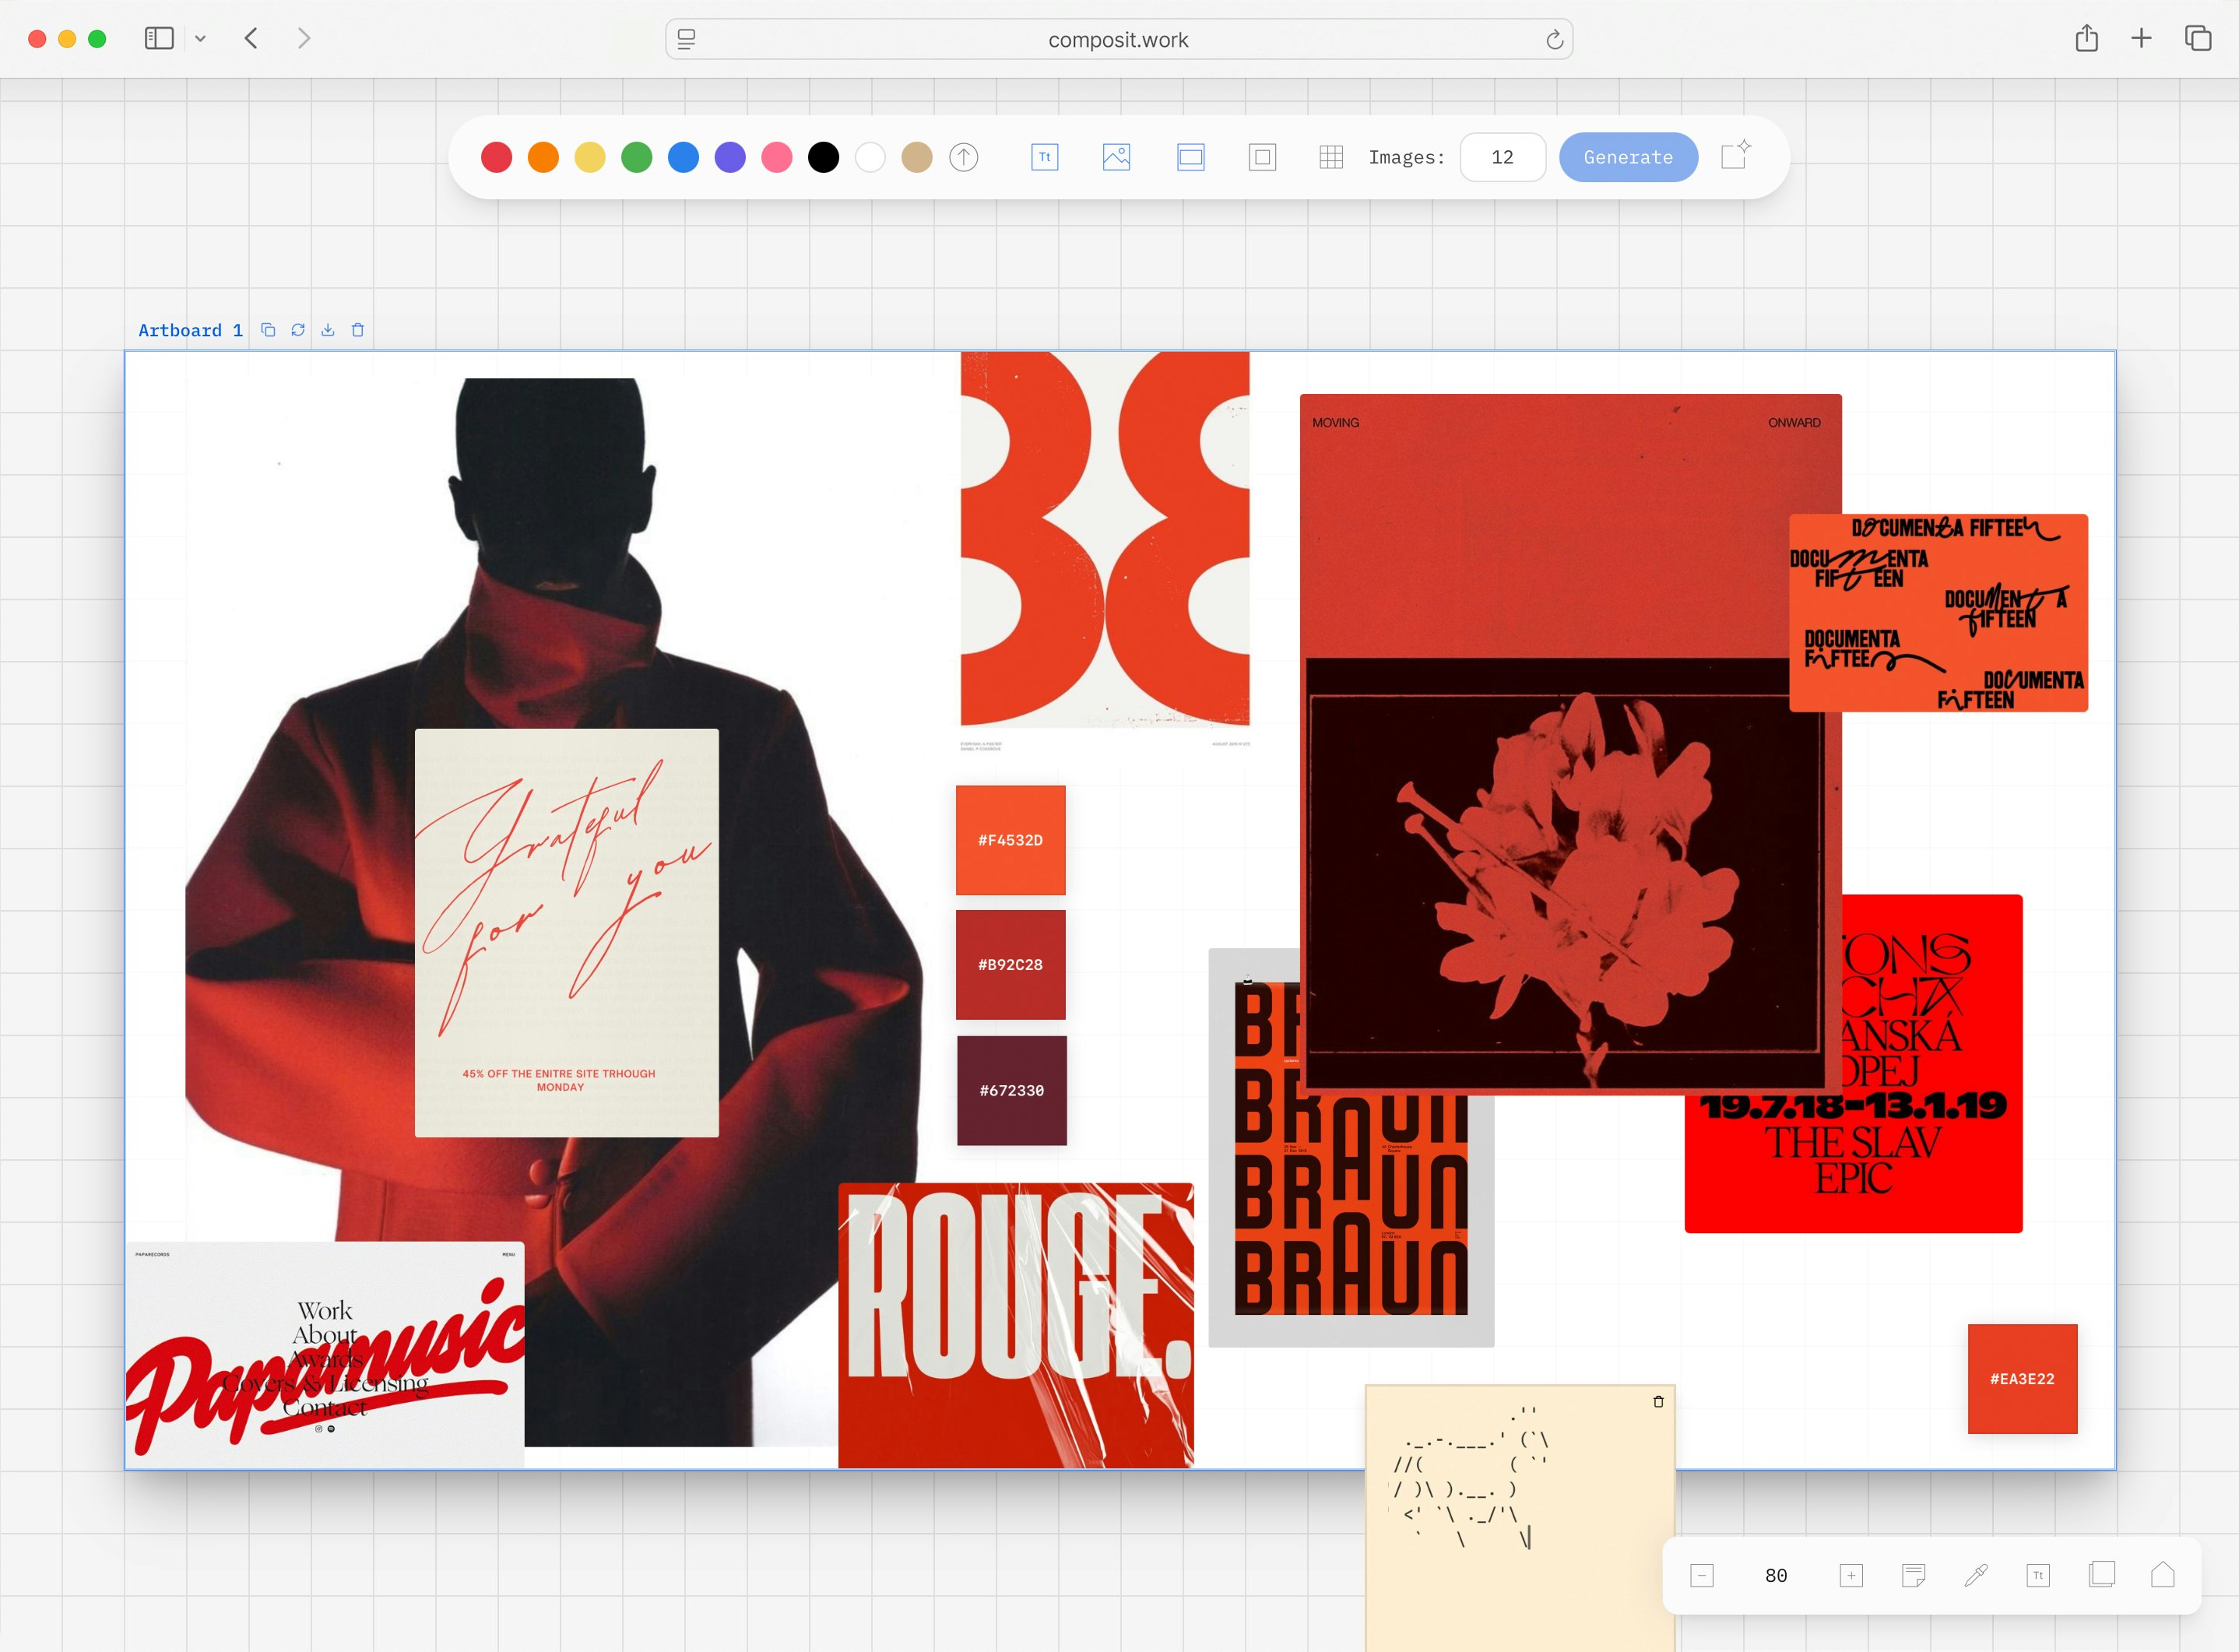Select the Artboard 1 label
Image resolution: width=2239 pixels, height=1652 pixels.
coord(190,330)
